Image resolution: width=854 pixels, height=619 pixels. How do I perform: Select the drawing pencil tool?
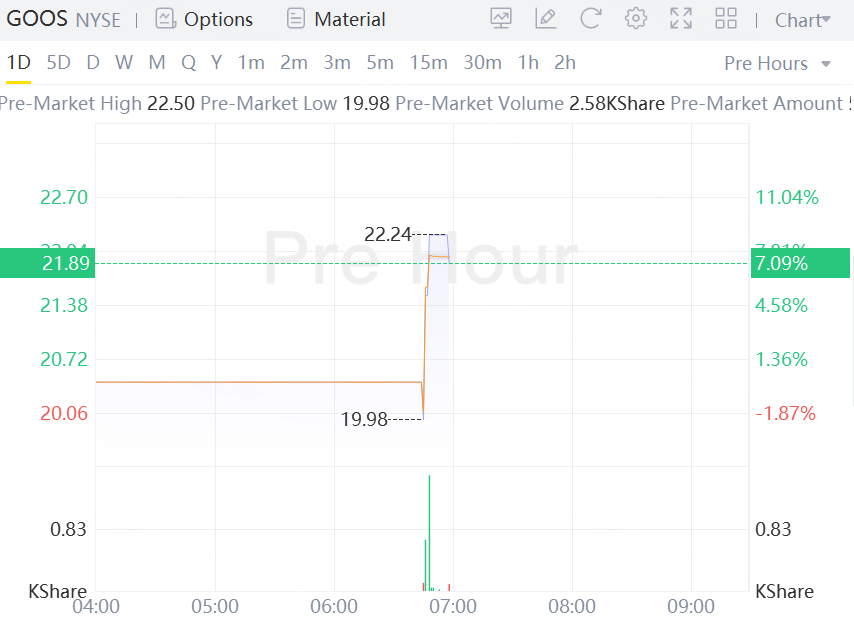(x=546, y=18)
